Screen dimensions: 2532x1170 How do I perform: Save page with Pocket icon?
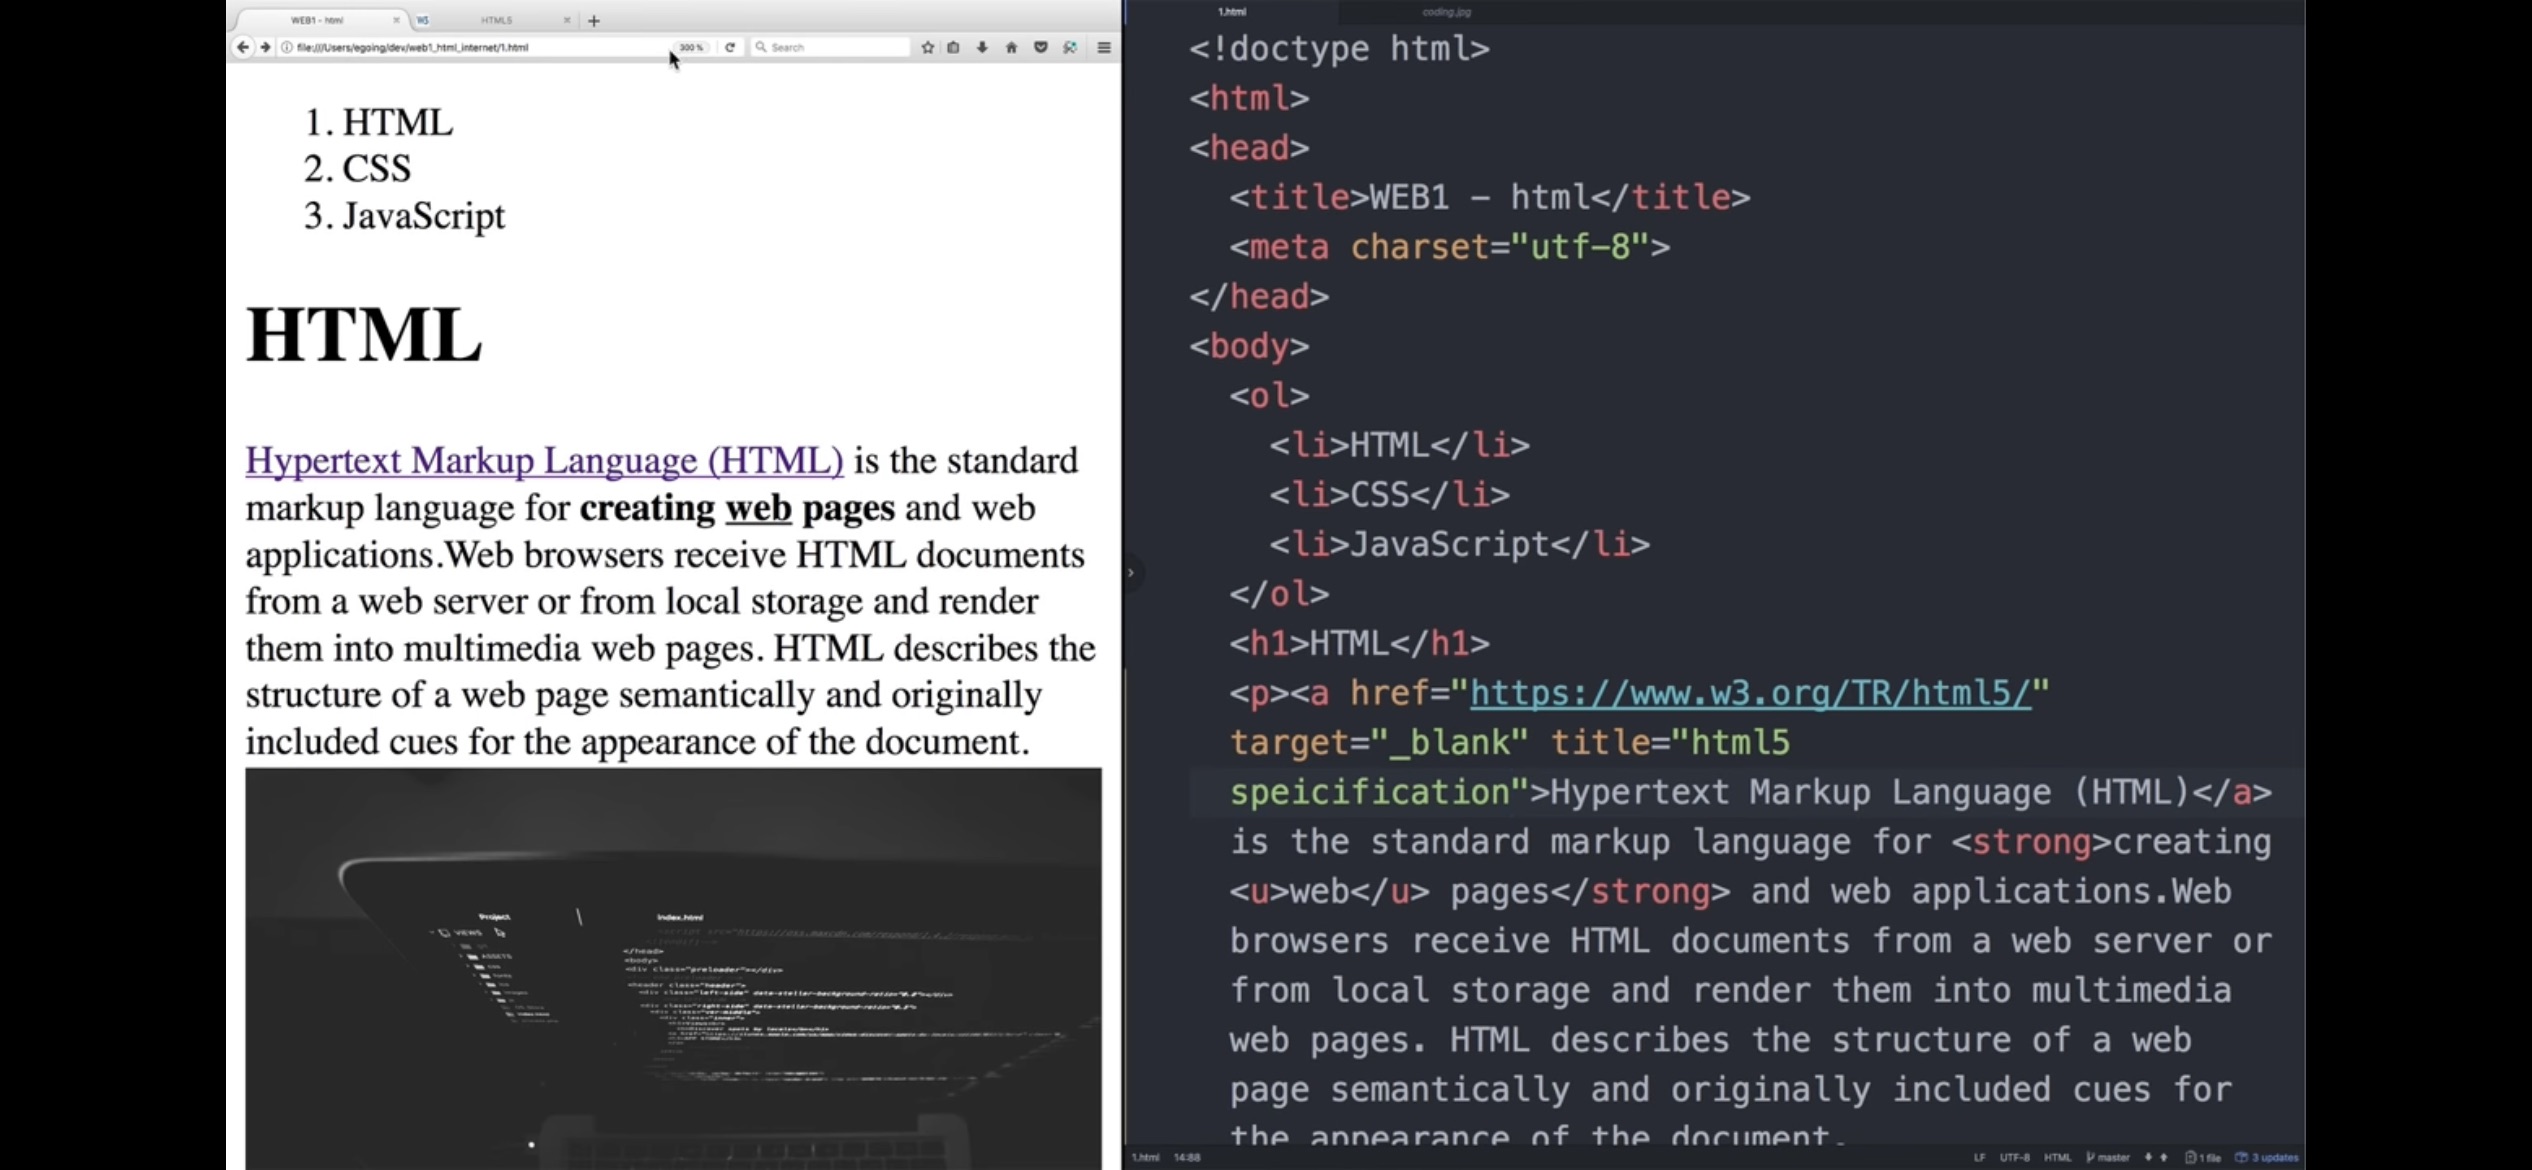1040,47
